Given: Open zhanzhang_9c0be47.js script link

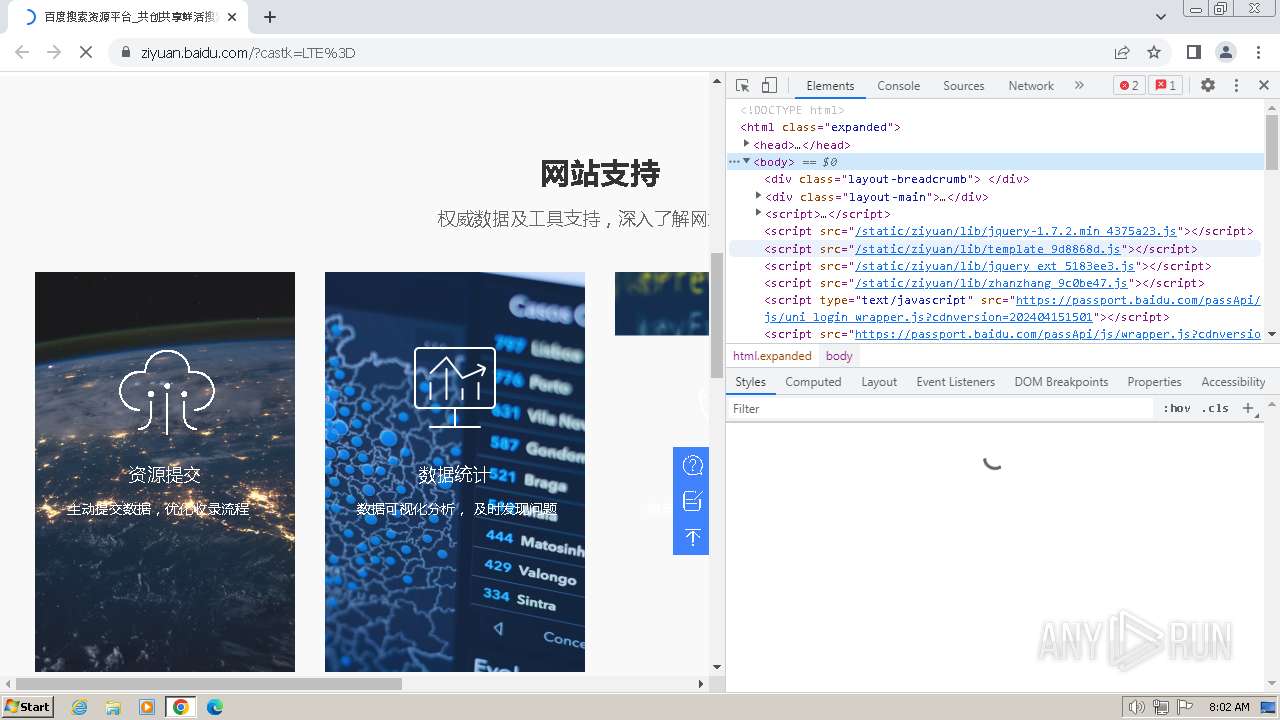Looking at the screenshot, I should tap(991, 283).
